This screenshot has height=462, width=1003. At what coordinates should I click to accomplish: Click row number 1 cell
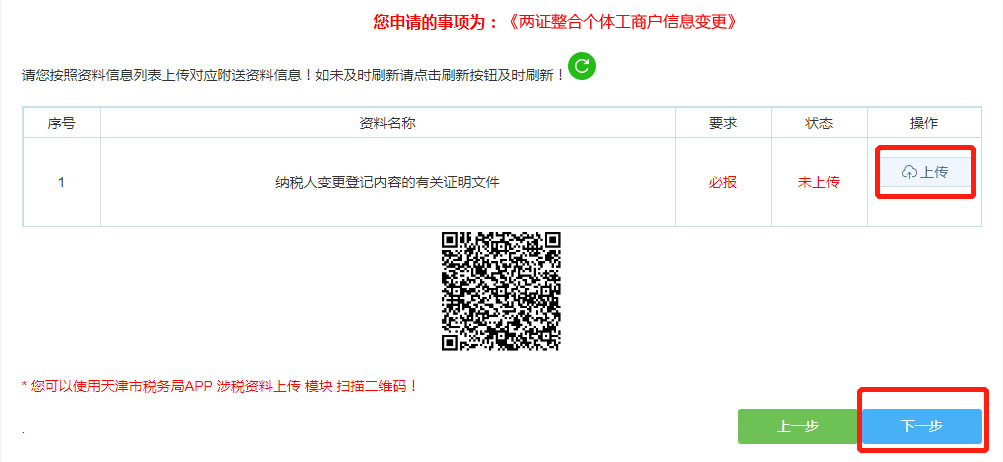tap(61, 182)
